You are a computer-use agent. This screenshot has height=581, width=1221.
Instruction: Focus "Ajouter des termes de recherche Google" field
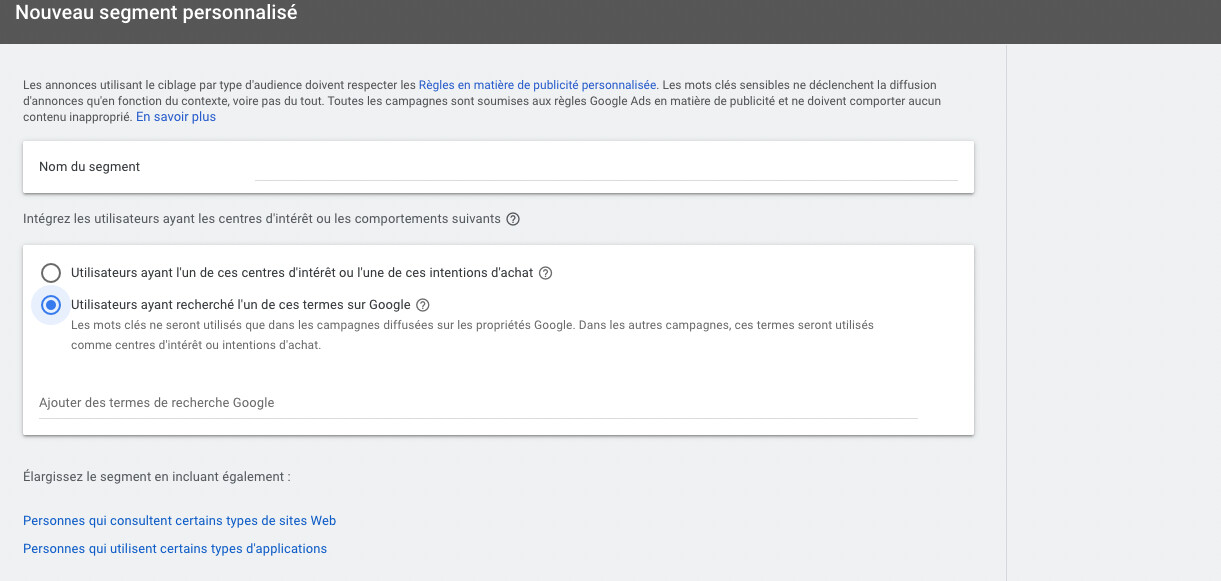click(x=478, y=403)
